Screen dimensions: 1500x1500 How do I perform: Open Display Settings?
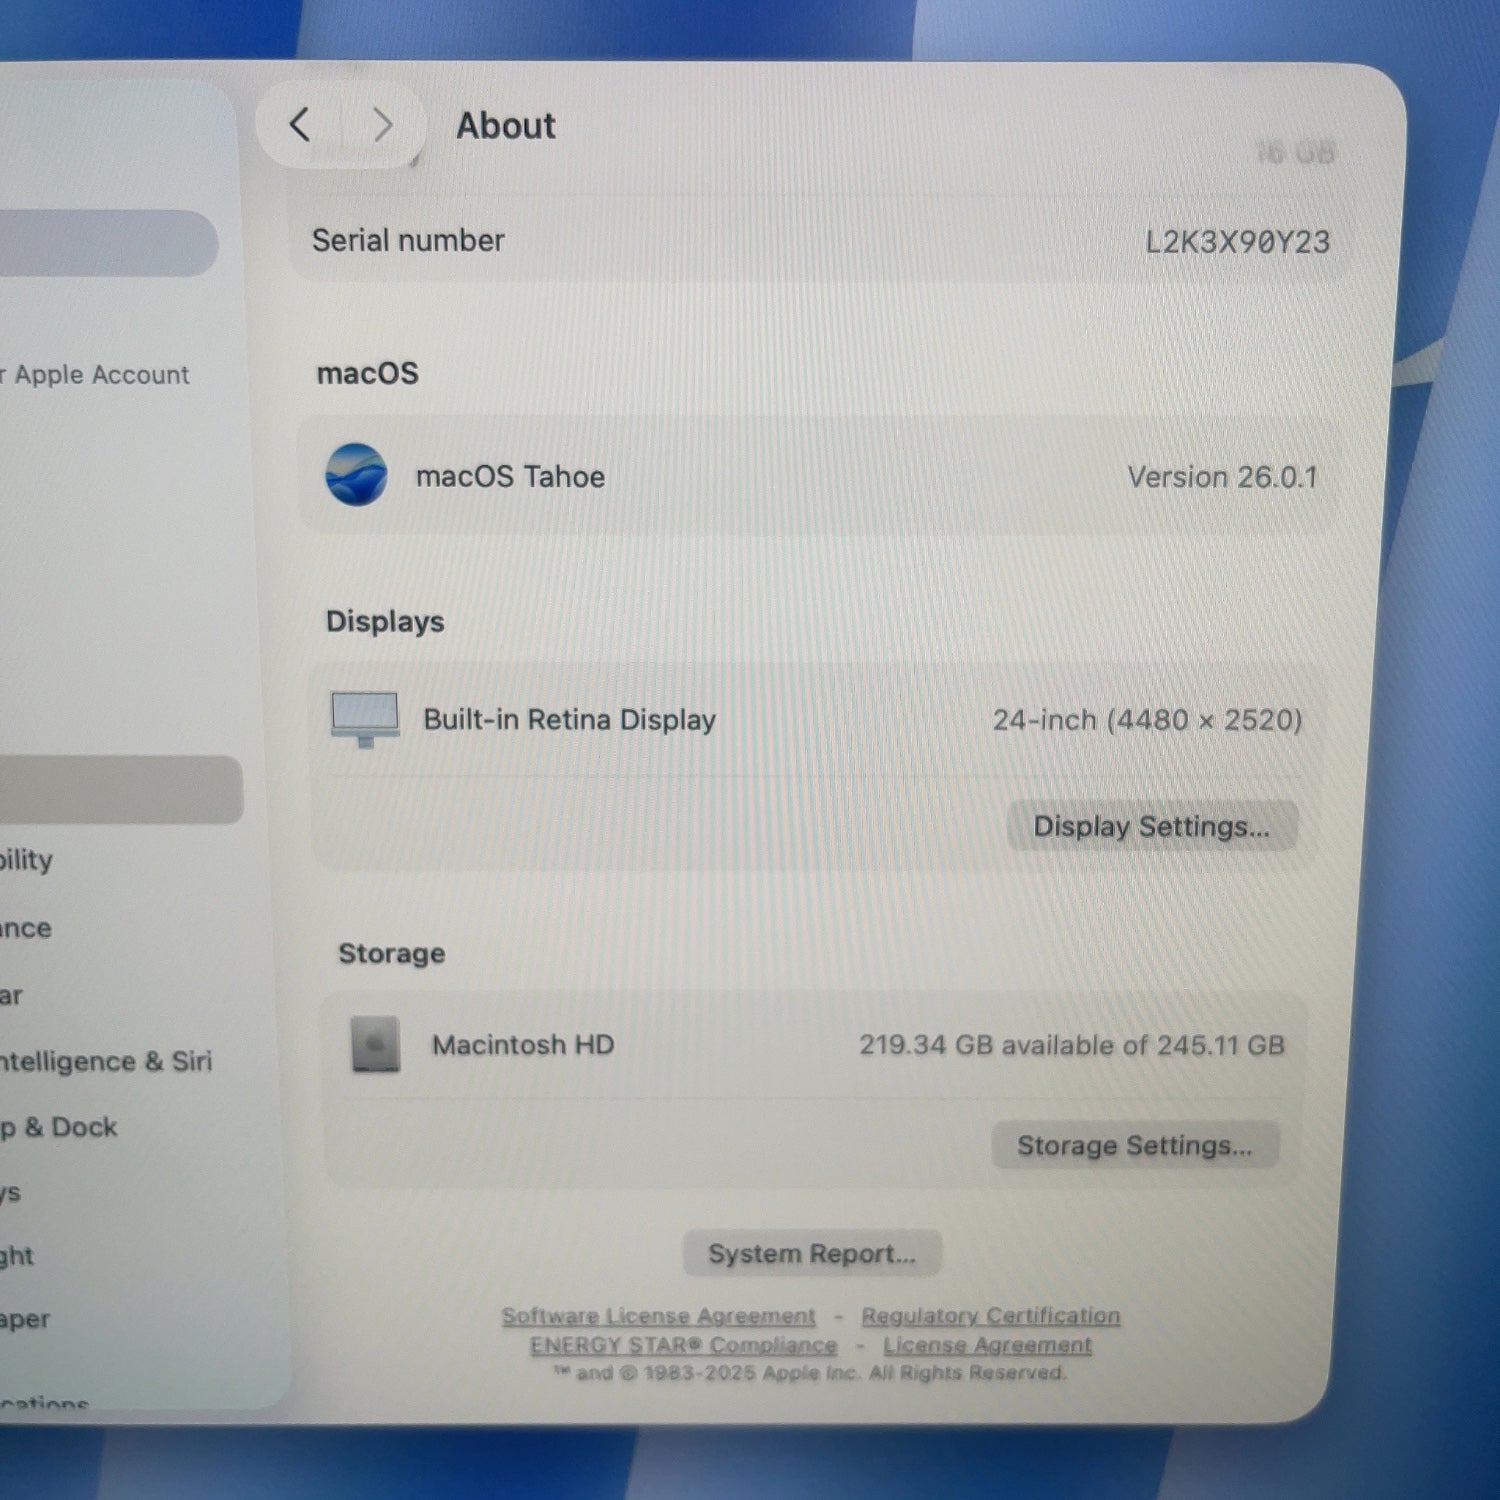1151,827
